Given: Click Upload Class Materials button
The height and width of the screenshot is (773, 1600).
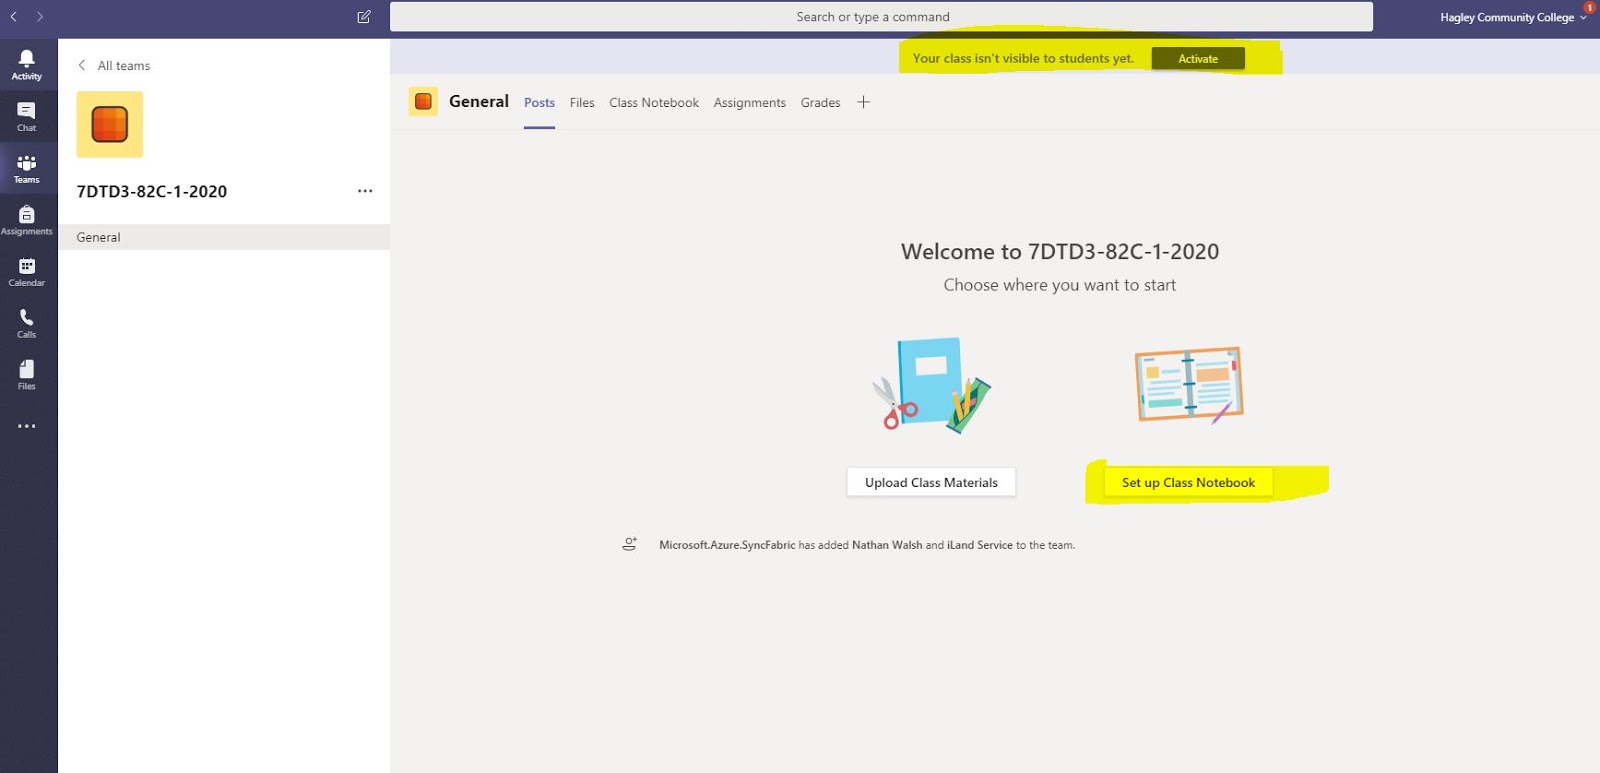Looking at the screenshot, I should coord(931,482).
